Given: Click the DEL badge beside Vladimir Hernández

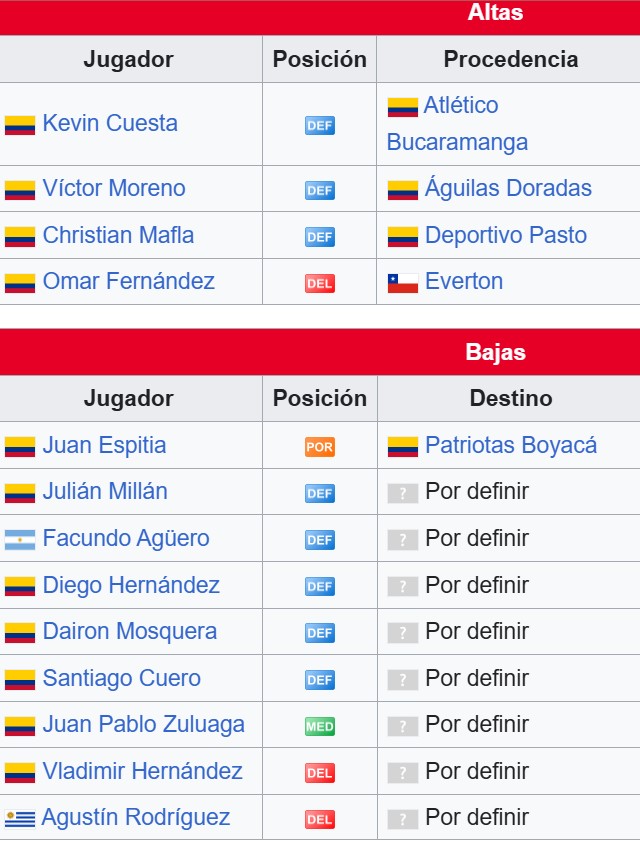Looking at the screenshot, I should (x=320, y=773).
